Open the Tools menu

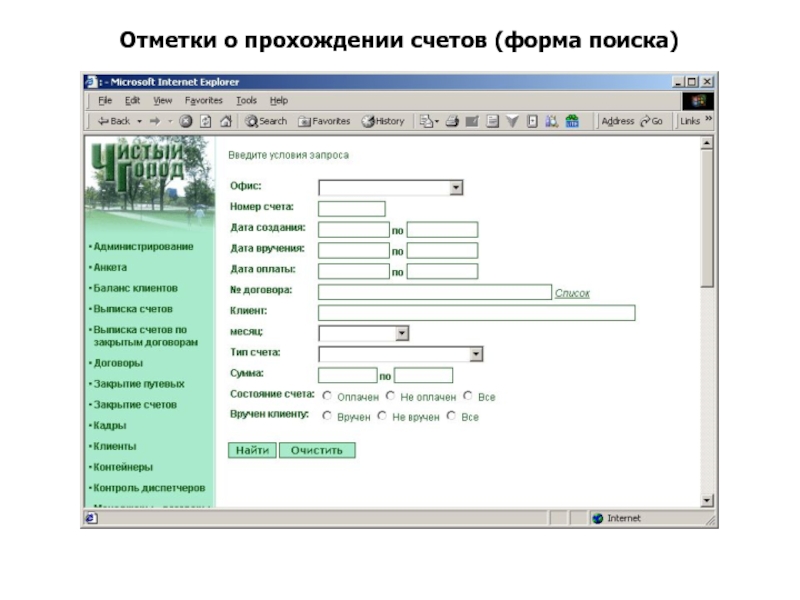click(246, 100)
